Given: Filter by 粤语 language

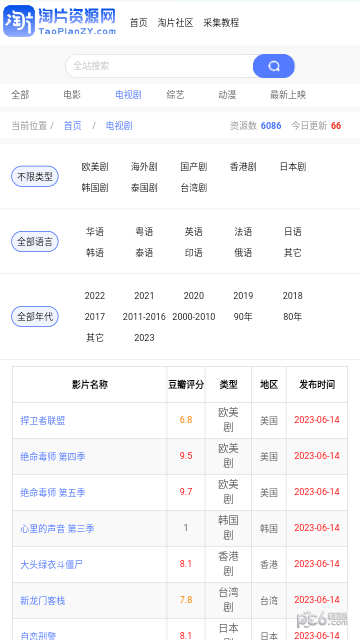Looking at the screenshot, I should pyautogui.click(x=144, y=232).
